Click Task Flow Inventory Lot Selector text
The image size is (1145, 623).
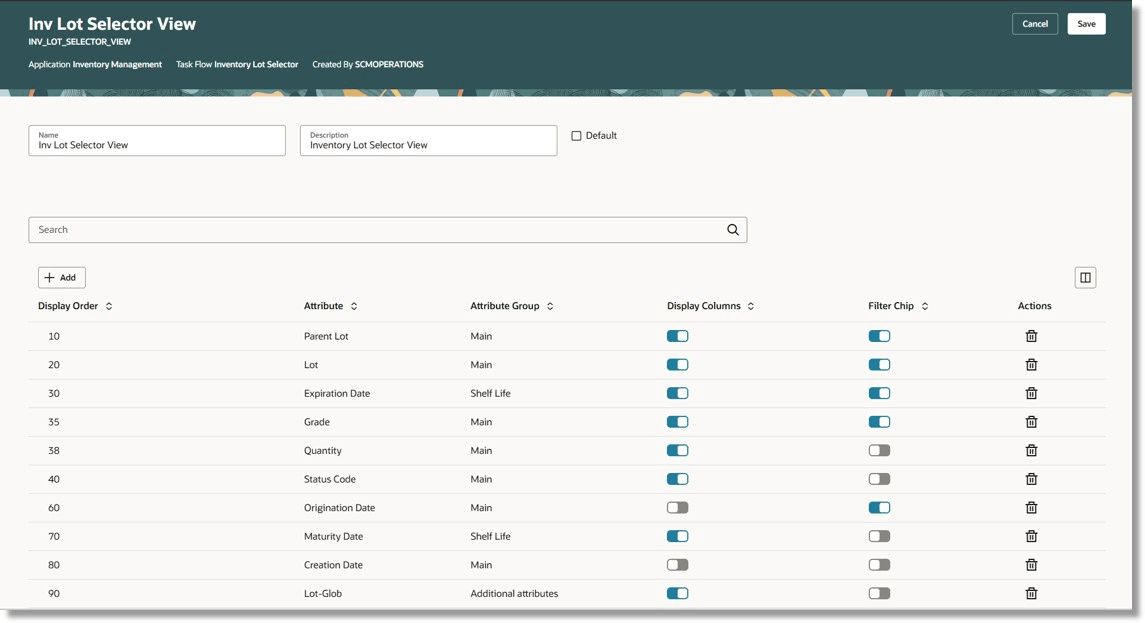coord(237,64)
